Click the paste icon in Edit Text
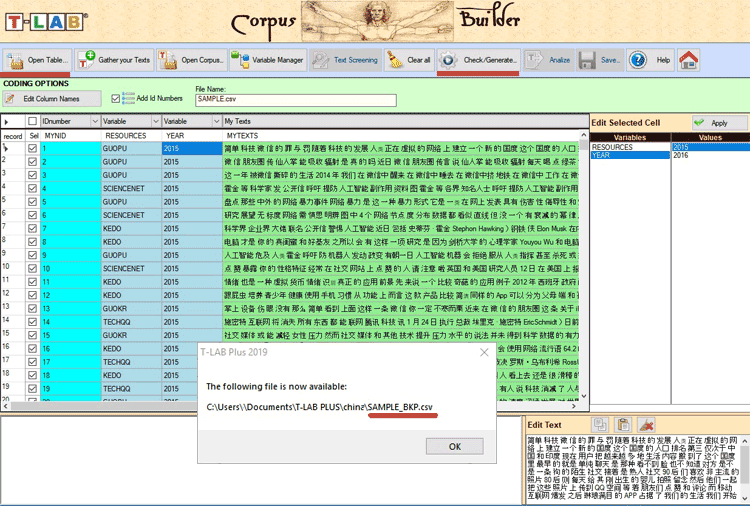This screenshot has width=750, height=506. coord(623,425)
